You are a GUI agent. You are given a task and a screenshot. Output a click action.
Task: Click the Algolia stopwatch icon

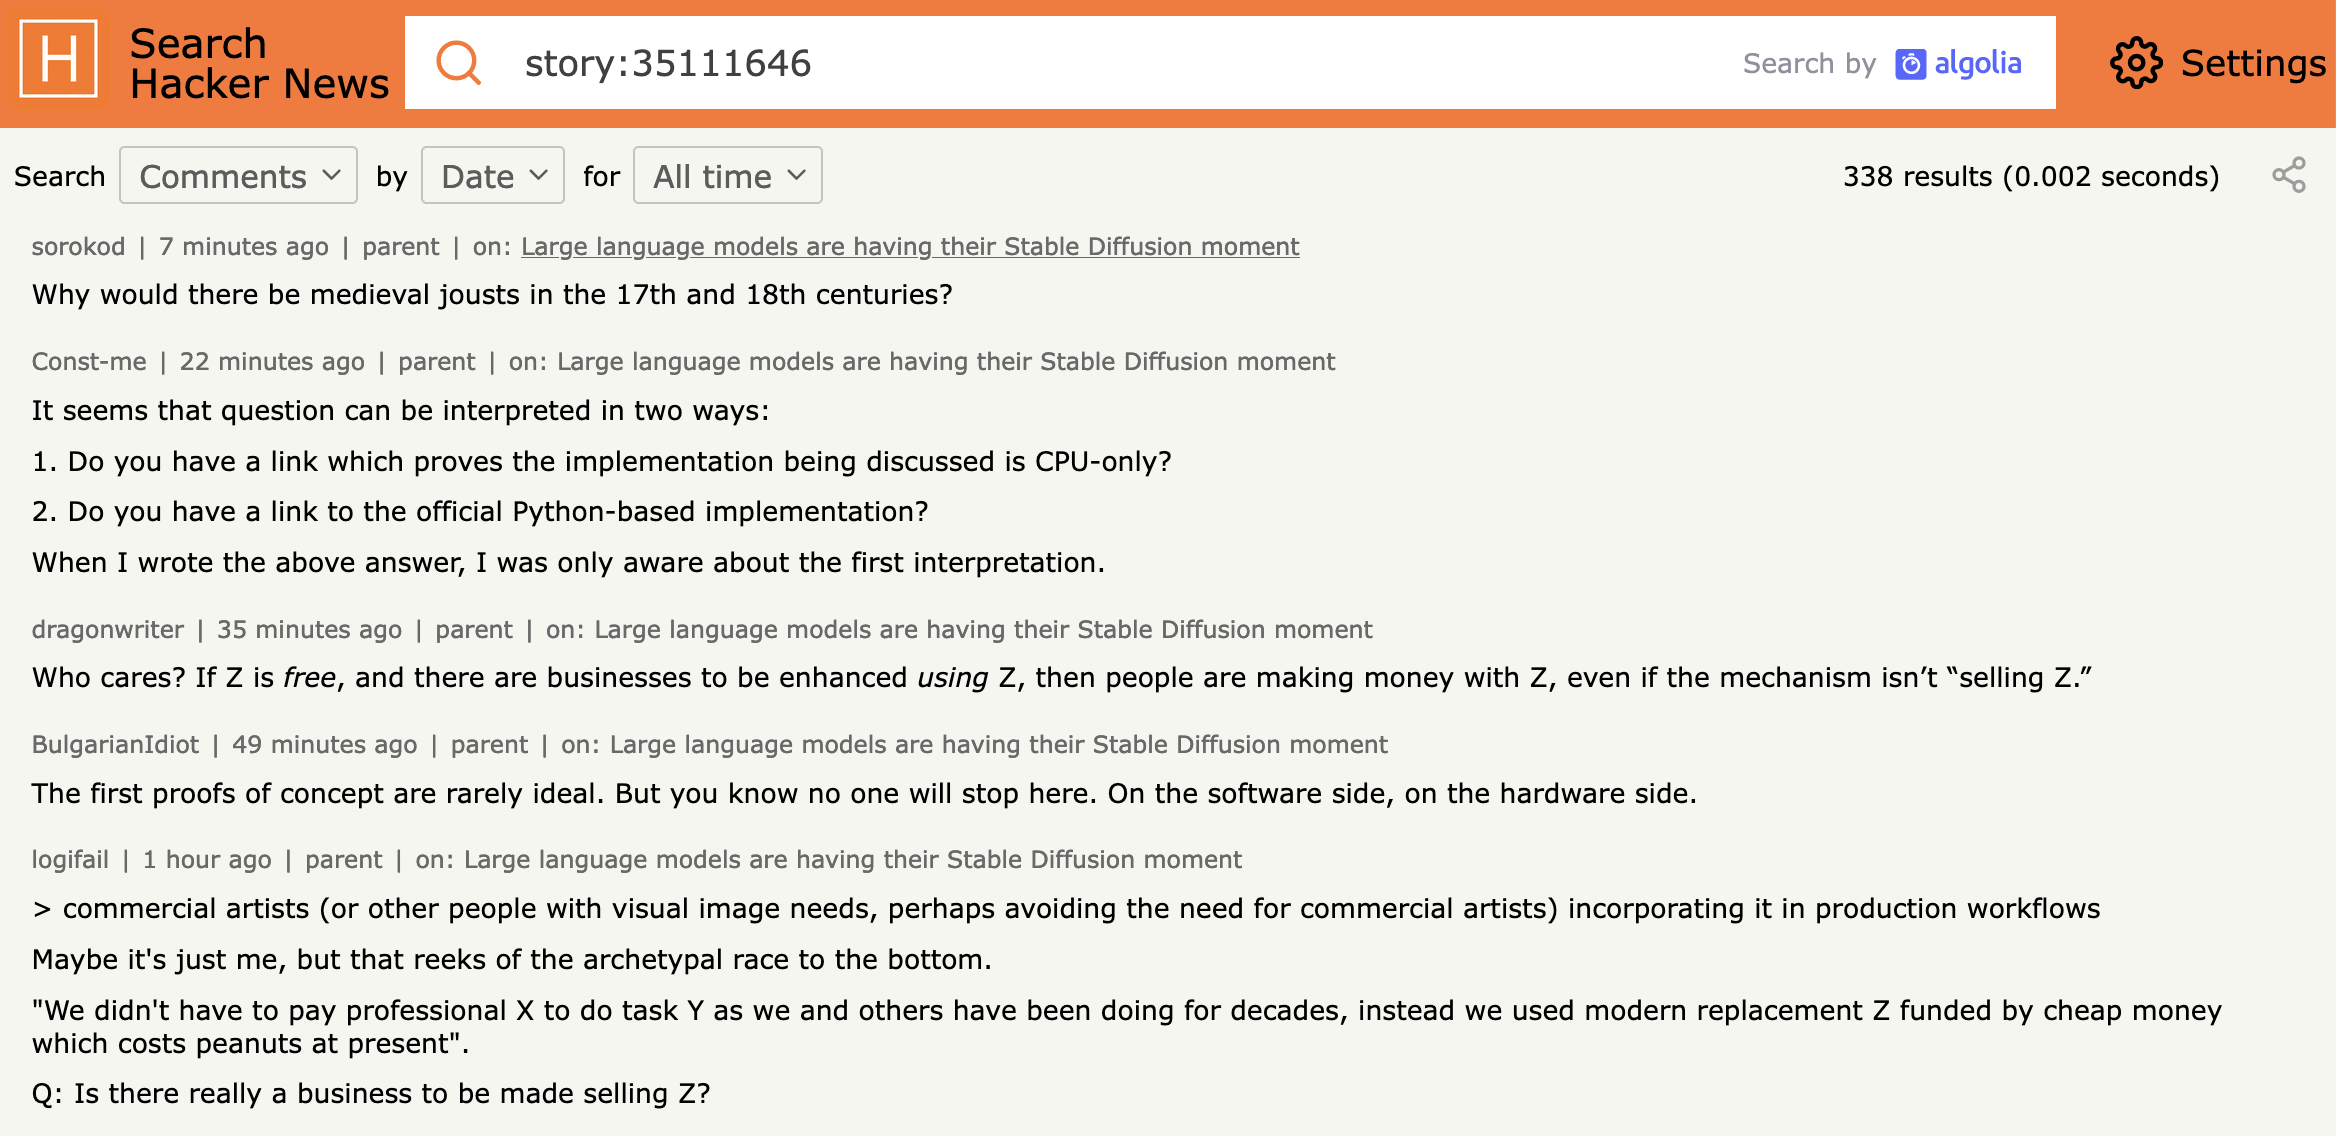pyautogui.click(x=1912, y=63)
